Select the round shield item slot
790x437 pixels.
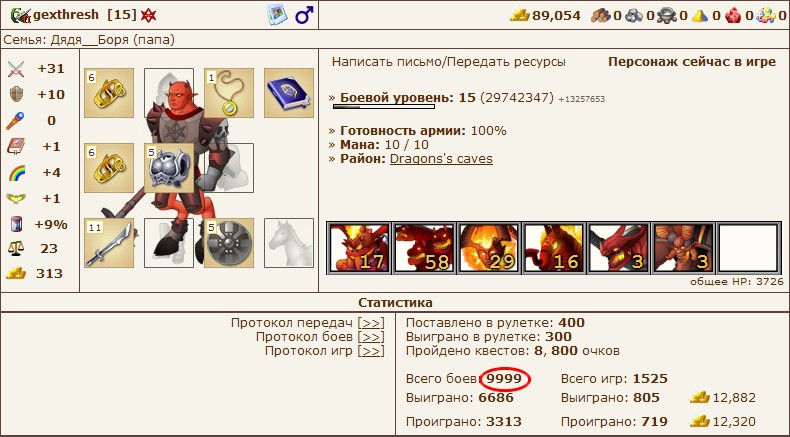pos(229,243)
